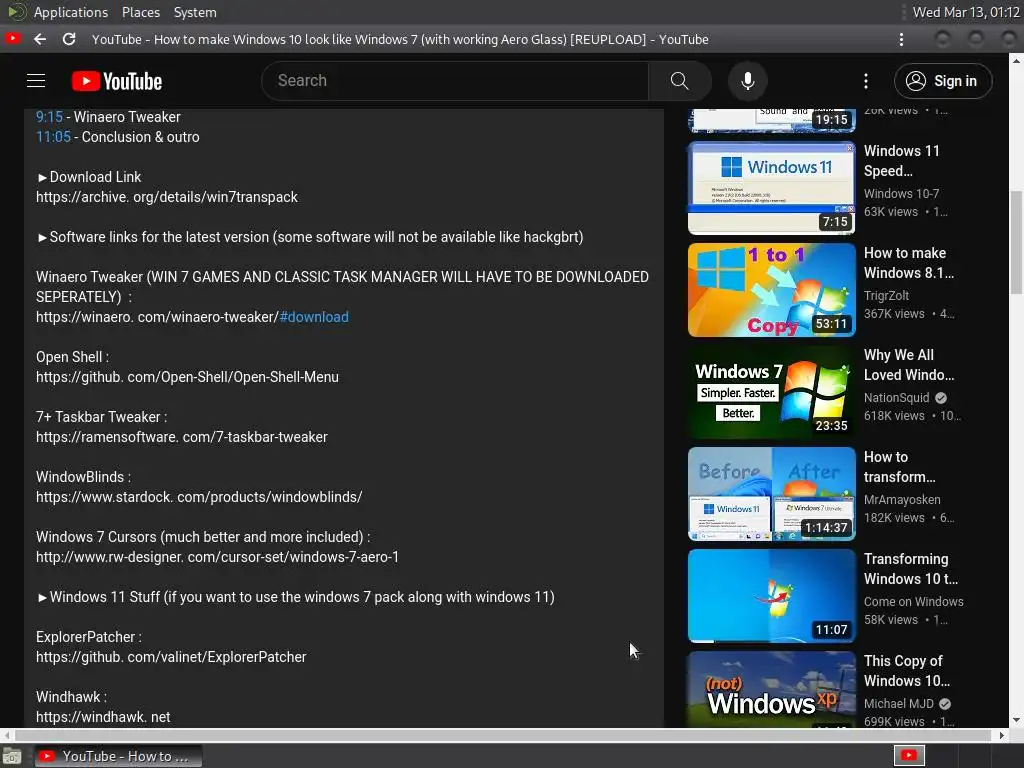Open the (not) Windows XP thumbnail
This screenshot has width=1024, height=768.
[771, 689]
